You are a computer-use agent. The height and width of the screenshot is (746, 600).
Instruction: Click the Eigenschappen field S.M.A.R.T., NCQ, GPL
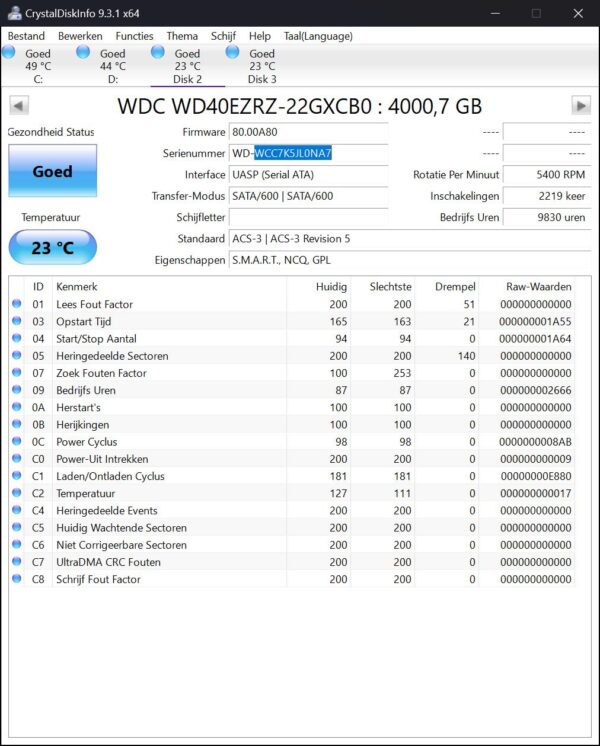click(x=410, y=260)
